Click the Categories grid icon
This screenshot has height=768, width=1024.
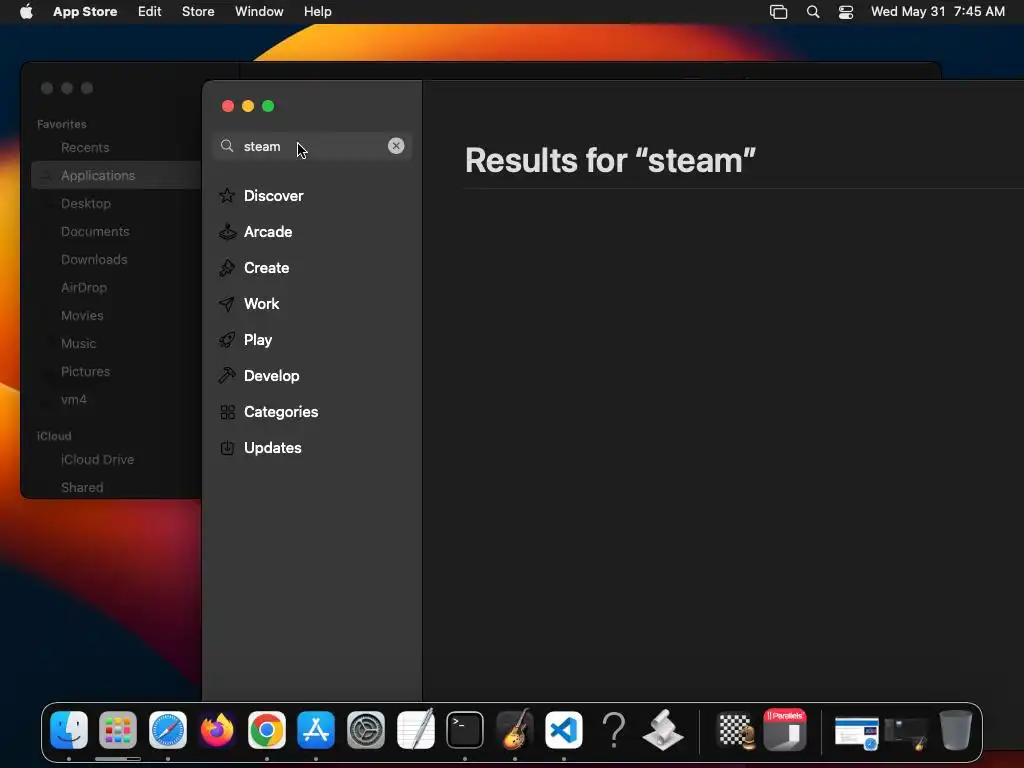point(227,412)
